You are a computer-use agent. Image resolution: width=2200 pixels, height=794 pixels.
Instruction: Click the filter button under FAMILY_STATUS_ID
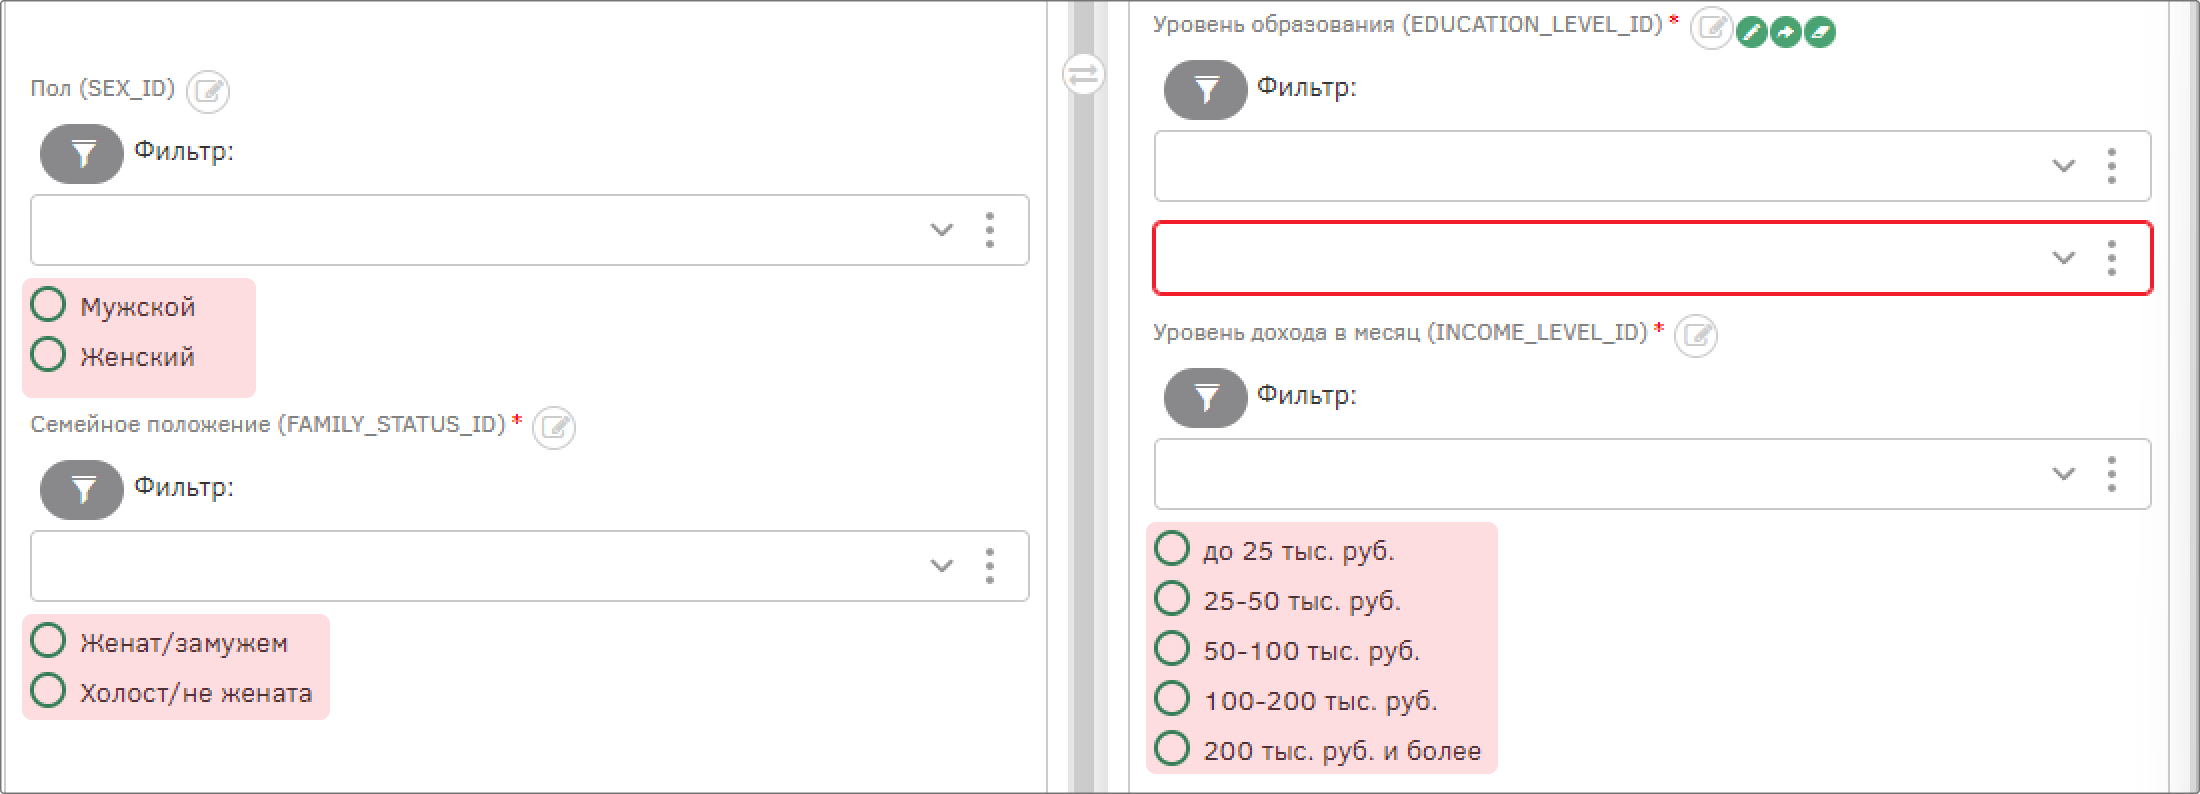(82, 490)
